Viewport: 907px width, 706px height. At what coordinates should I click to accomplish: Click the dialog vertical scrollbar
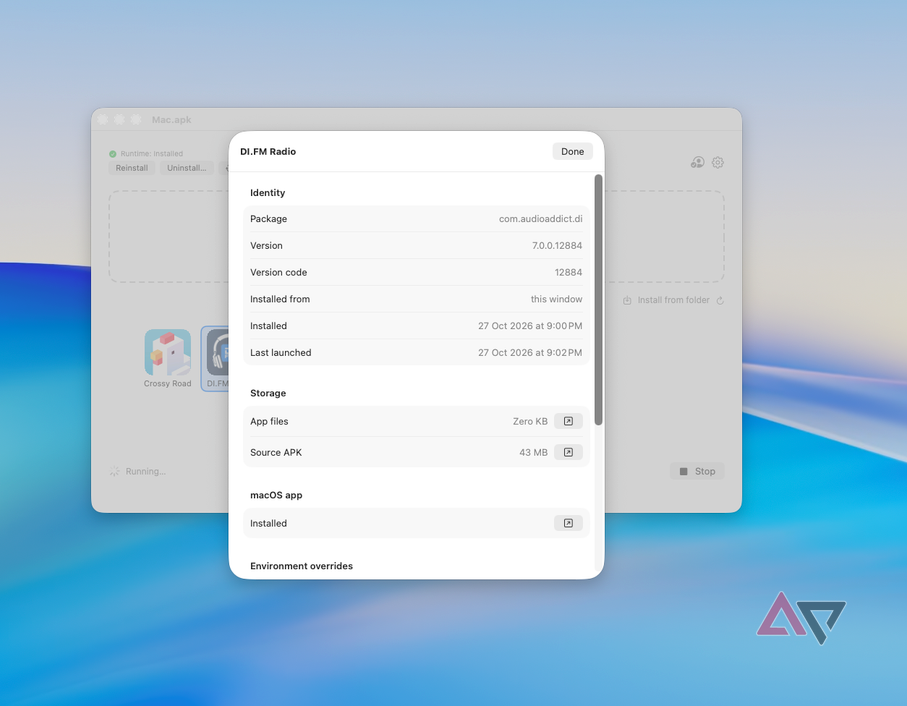point(599,300)
